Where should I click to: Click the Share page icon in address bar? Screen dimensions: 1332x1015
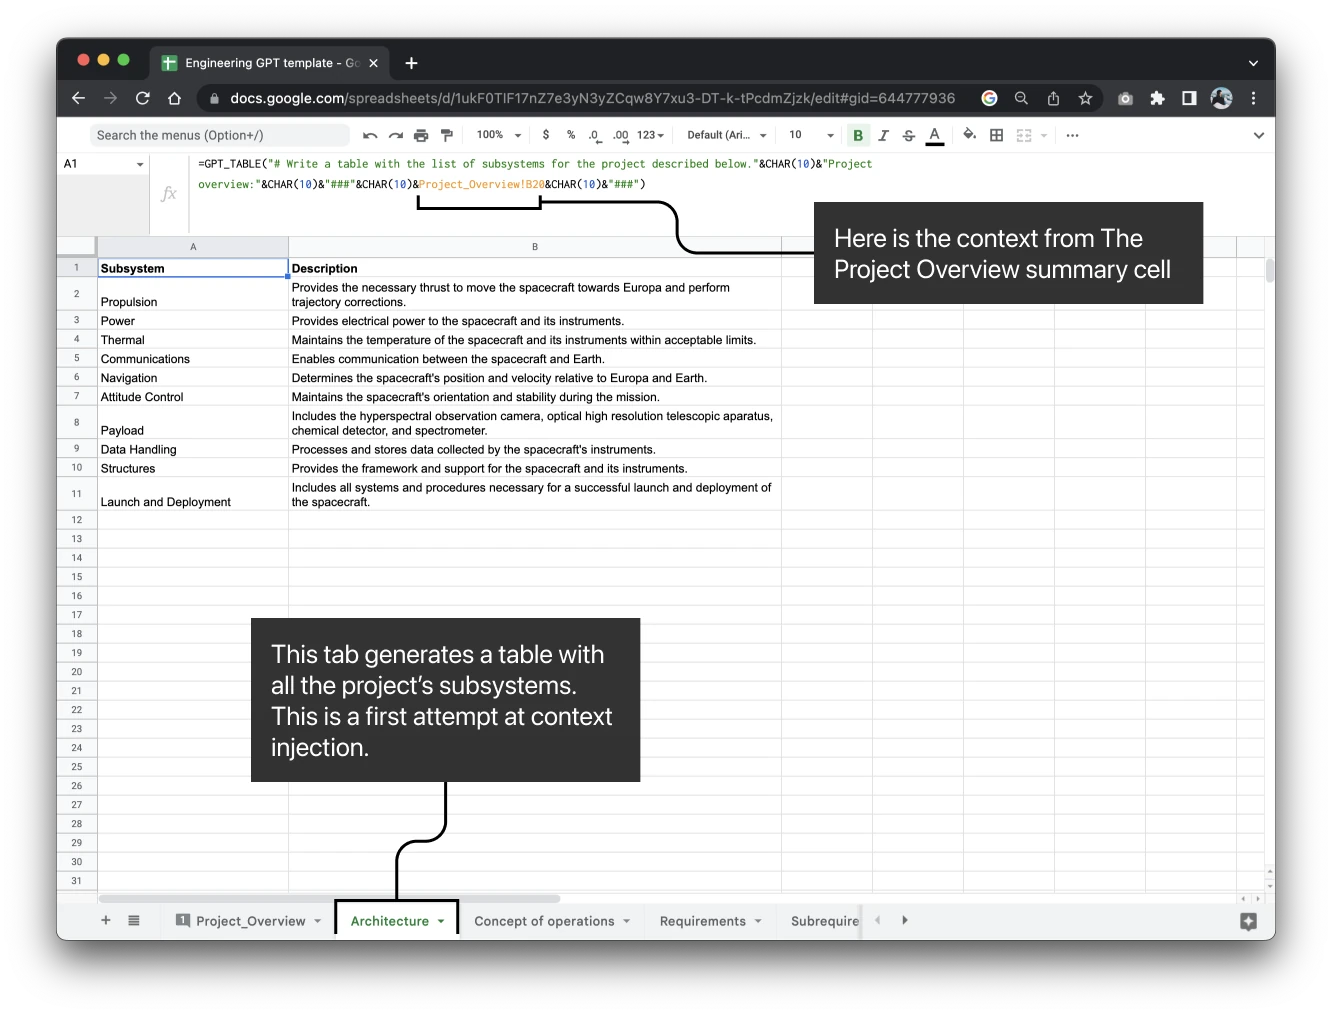coord(1053,98)
